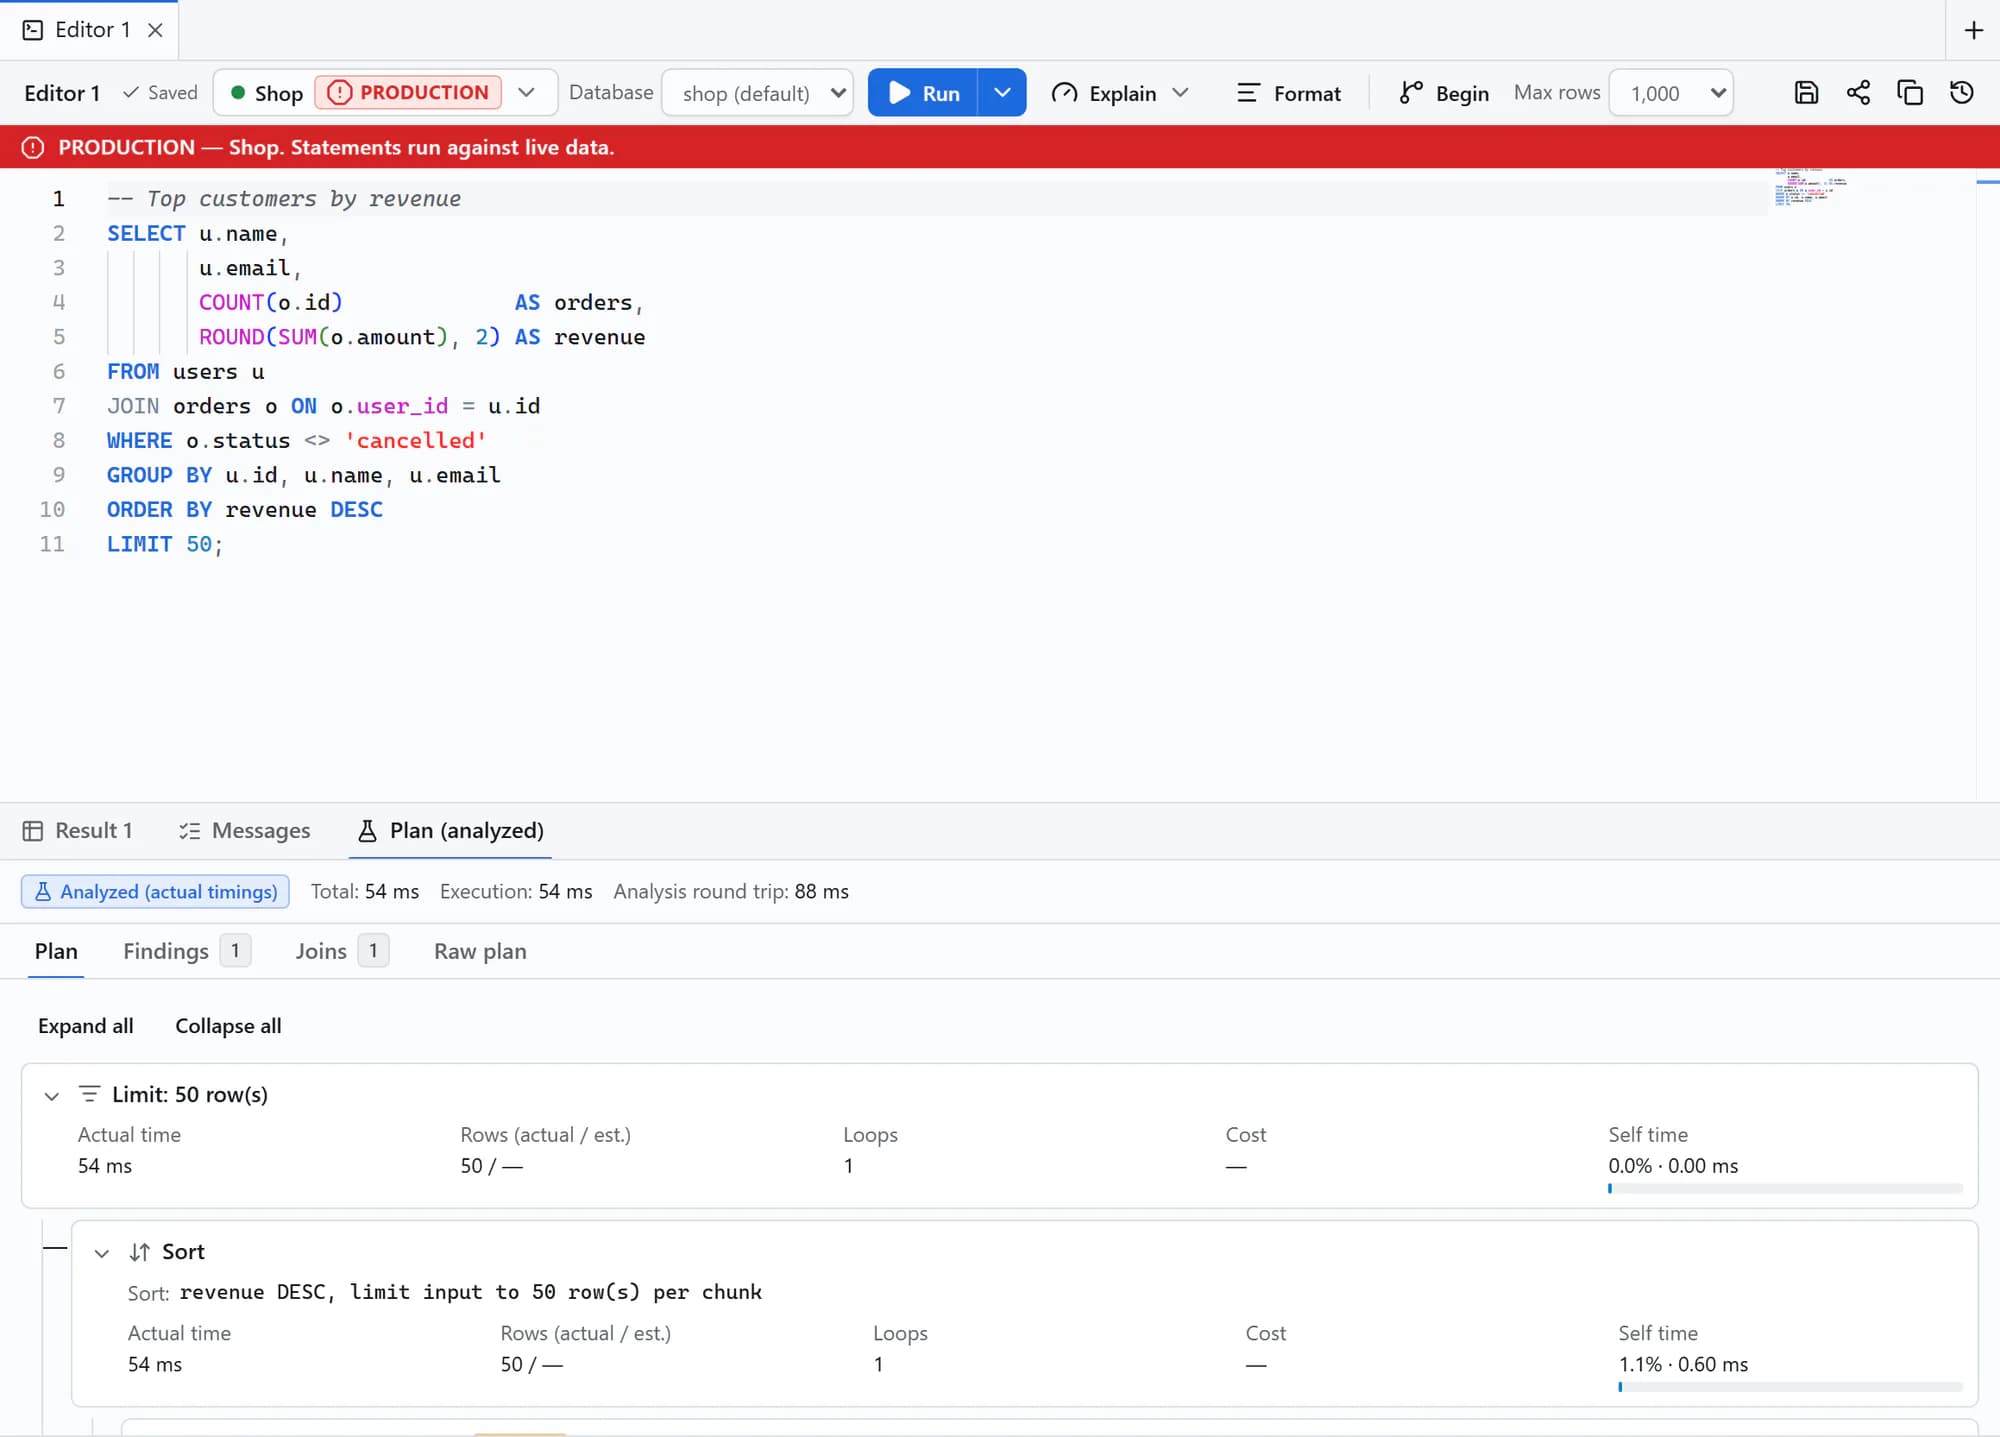This screenshot has height=1437, width=2000.
Task: Click the editor vertical scrollbar
Action: (x=1988, y=485)
